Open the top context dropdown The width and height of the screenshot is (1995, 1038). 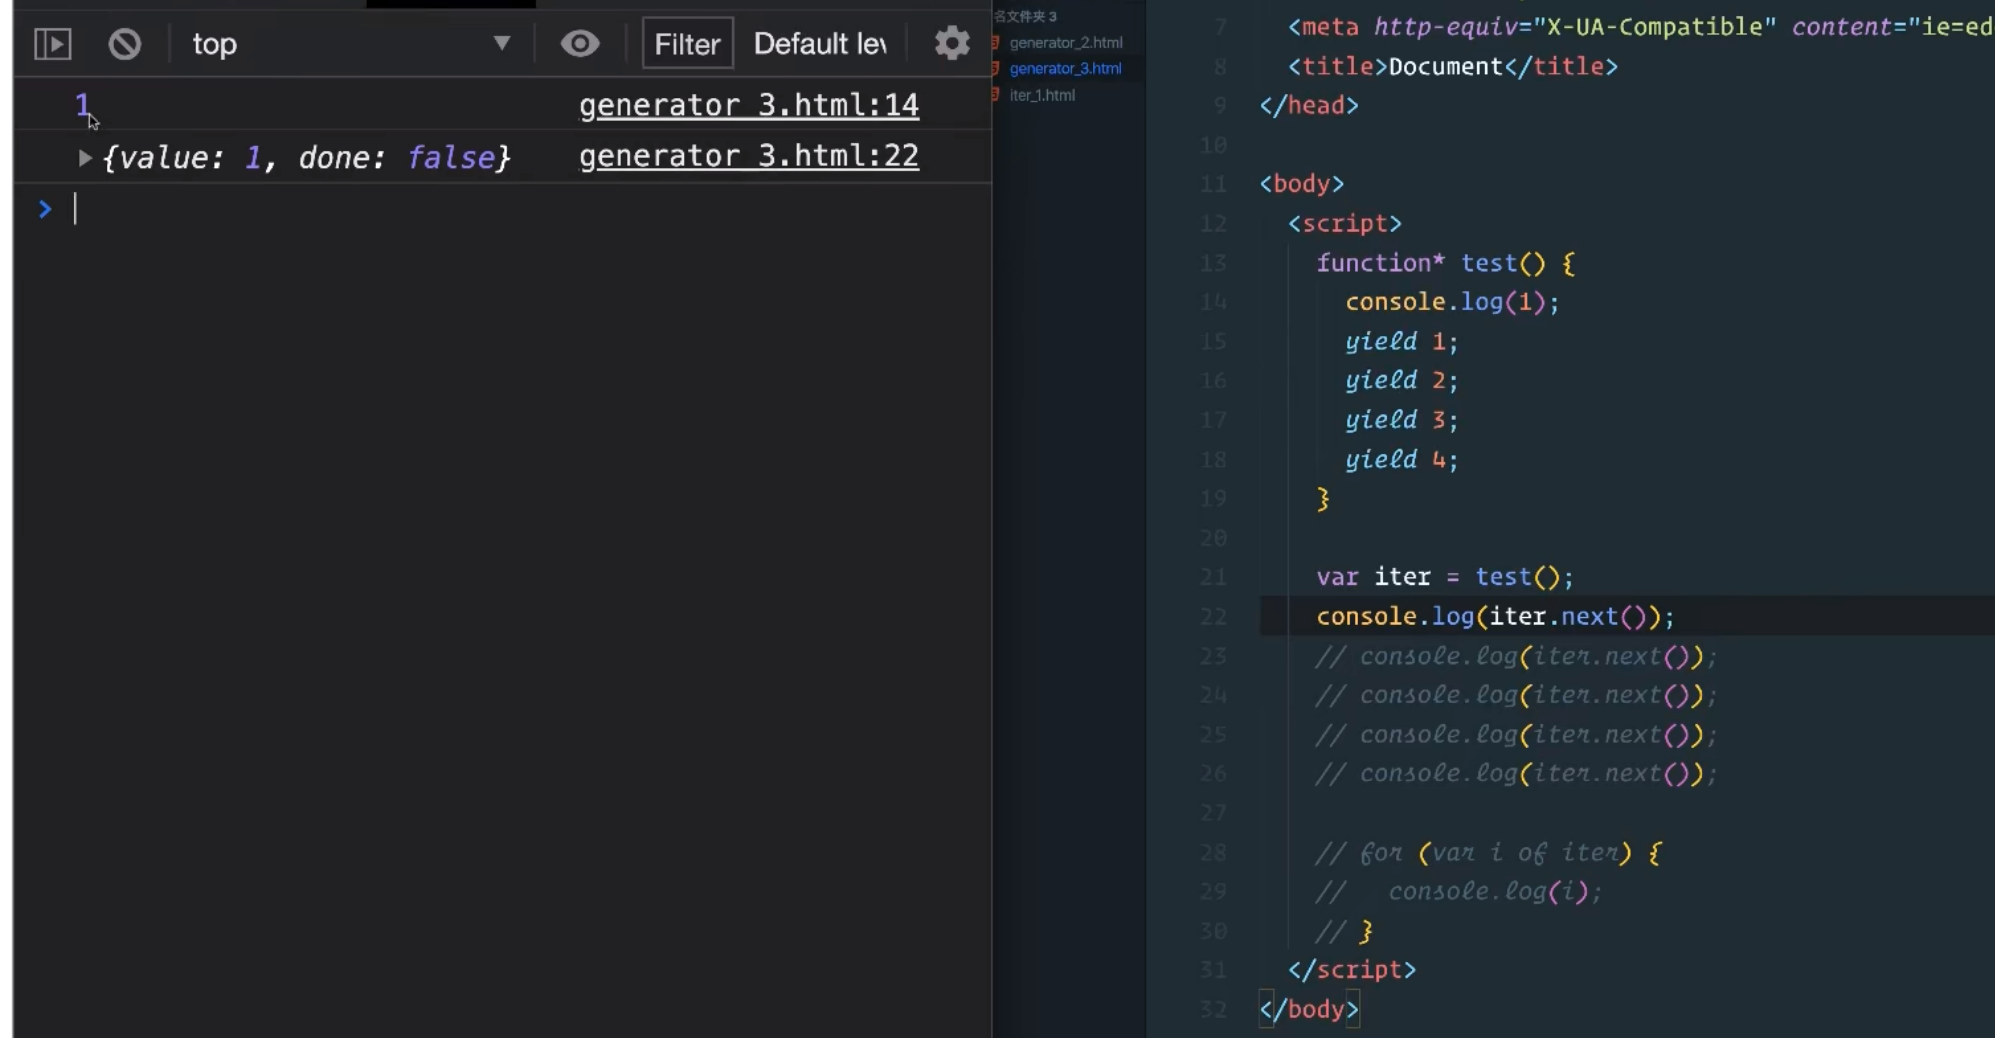[352, 44]
